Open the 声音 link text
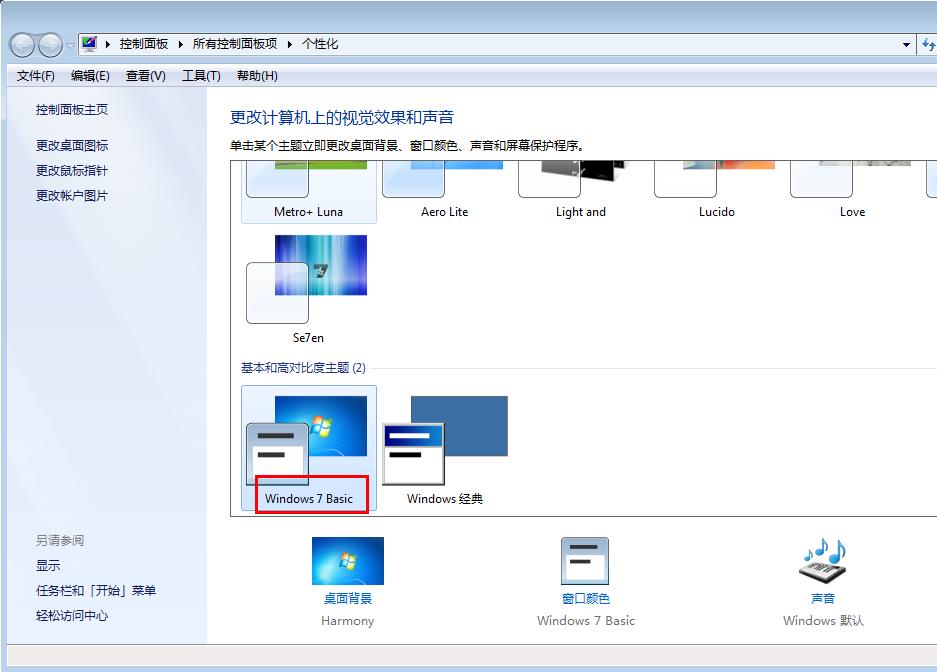This screenshot has width=937, height=672. (x=823, y=599)
